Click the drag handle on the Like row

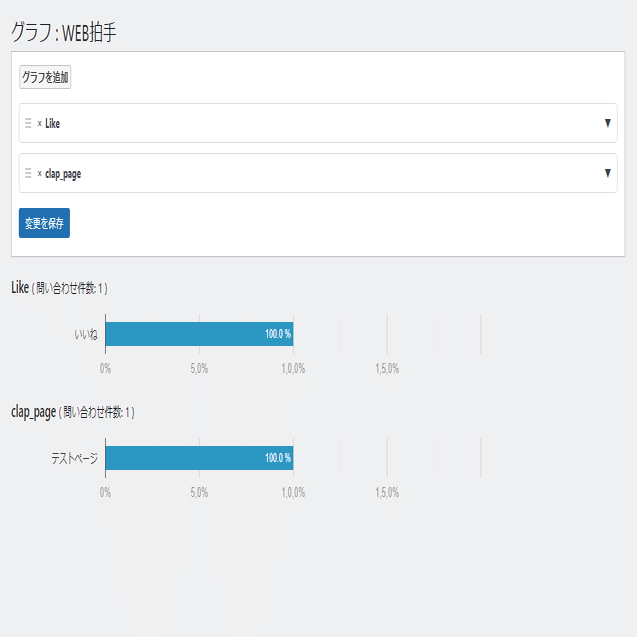(x=28, y=124)
